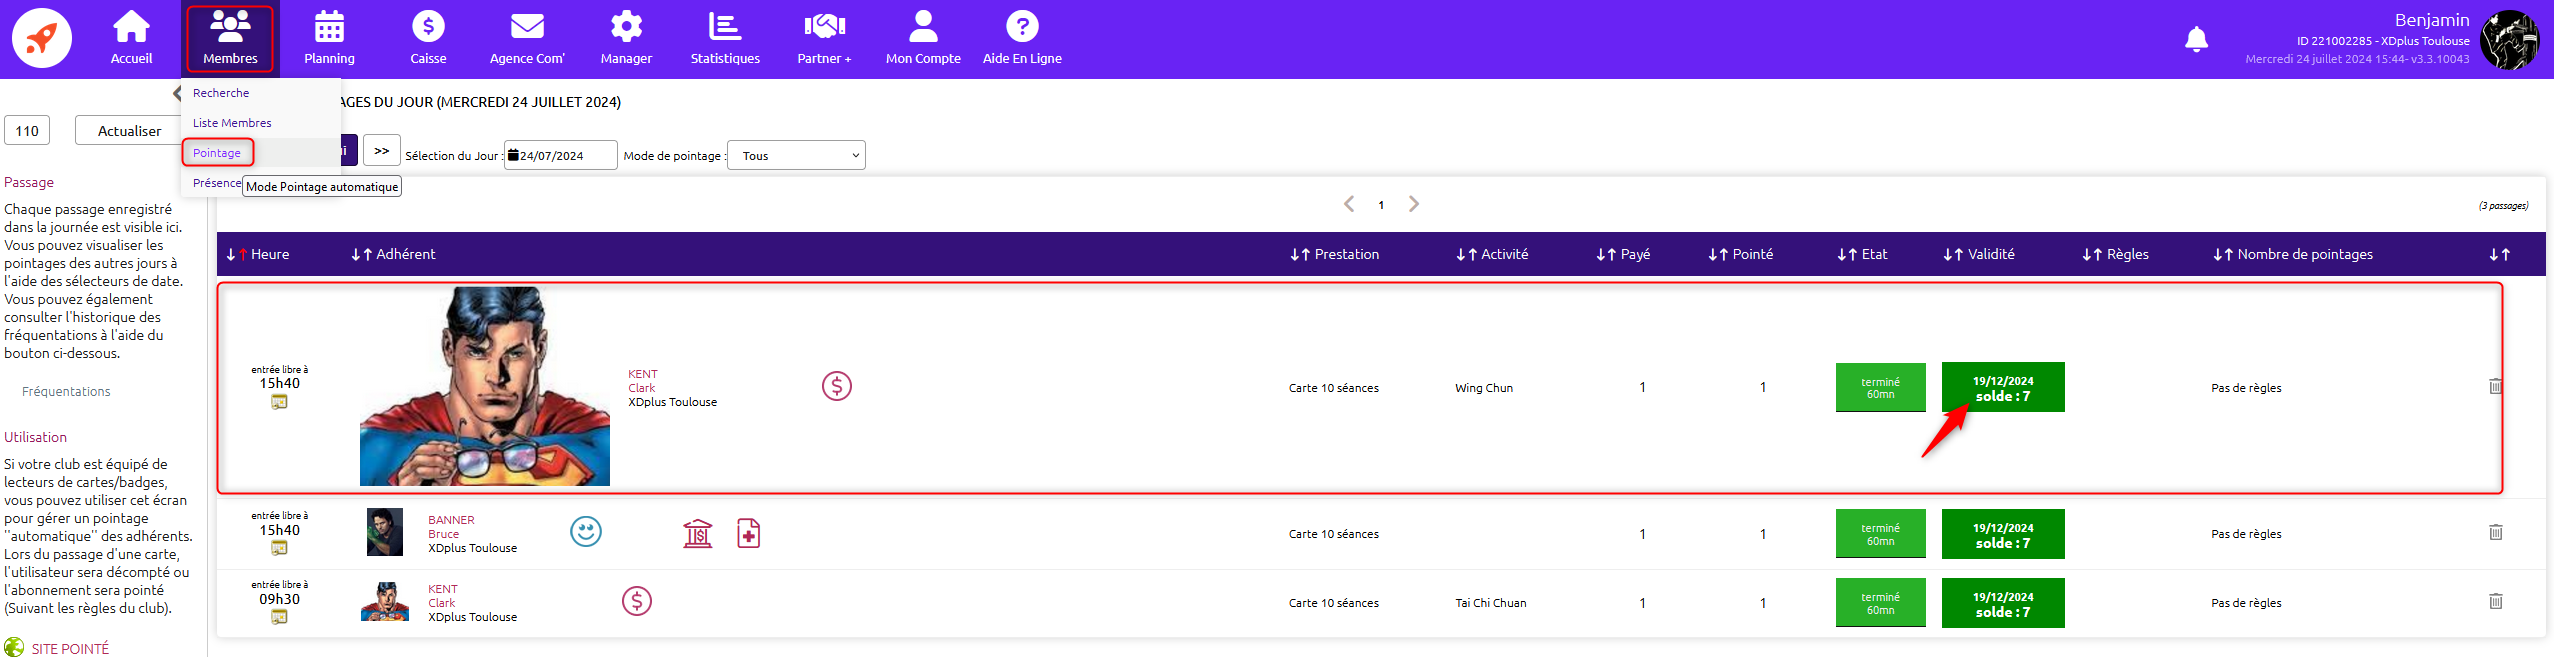Image resolution: width=2554 pixels, height=657 pixels.
Task: Click the 'solde : 7' validity badge for BANNER Bruce
Action: [2003, 534]
